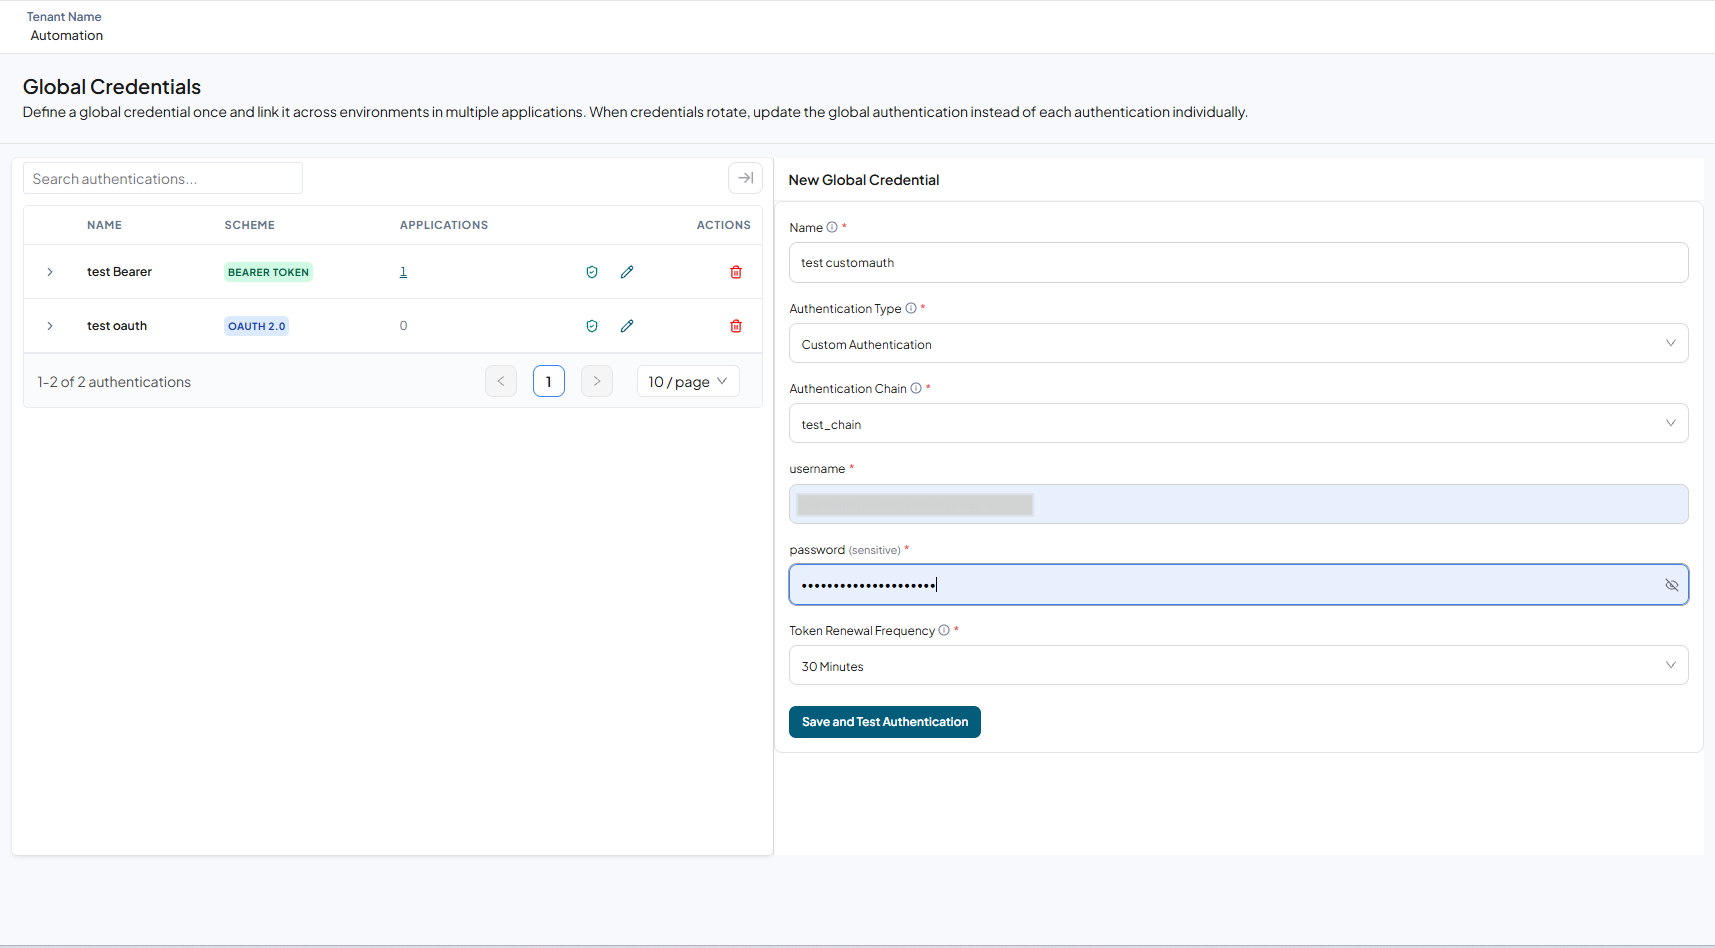Click the NAME column header
The width and height of the screenshot is (1715, 948).
click(104, 225)
